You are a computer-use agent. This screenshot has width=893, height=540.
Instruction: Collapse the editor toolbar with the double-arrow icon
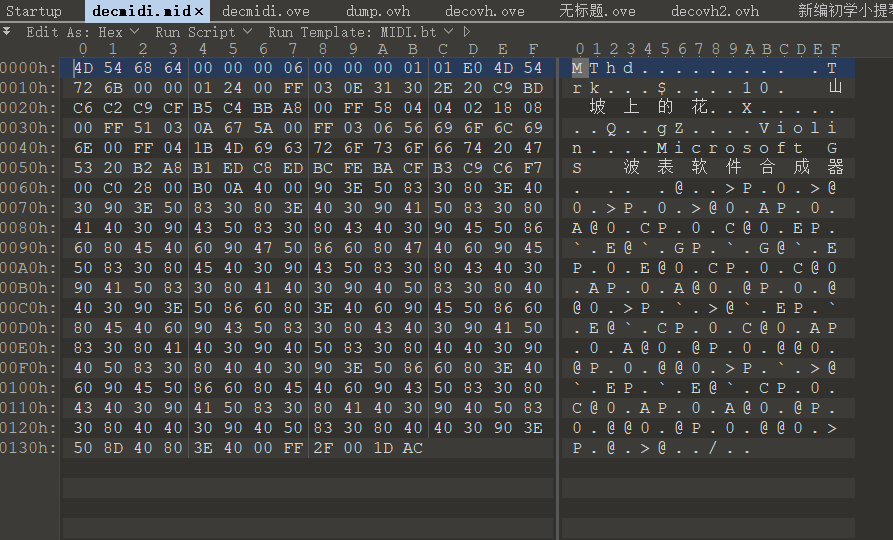point(6,31)
